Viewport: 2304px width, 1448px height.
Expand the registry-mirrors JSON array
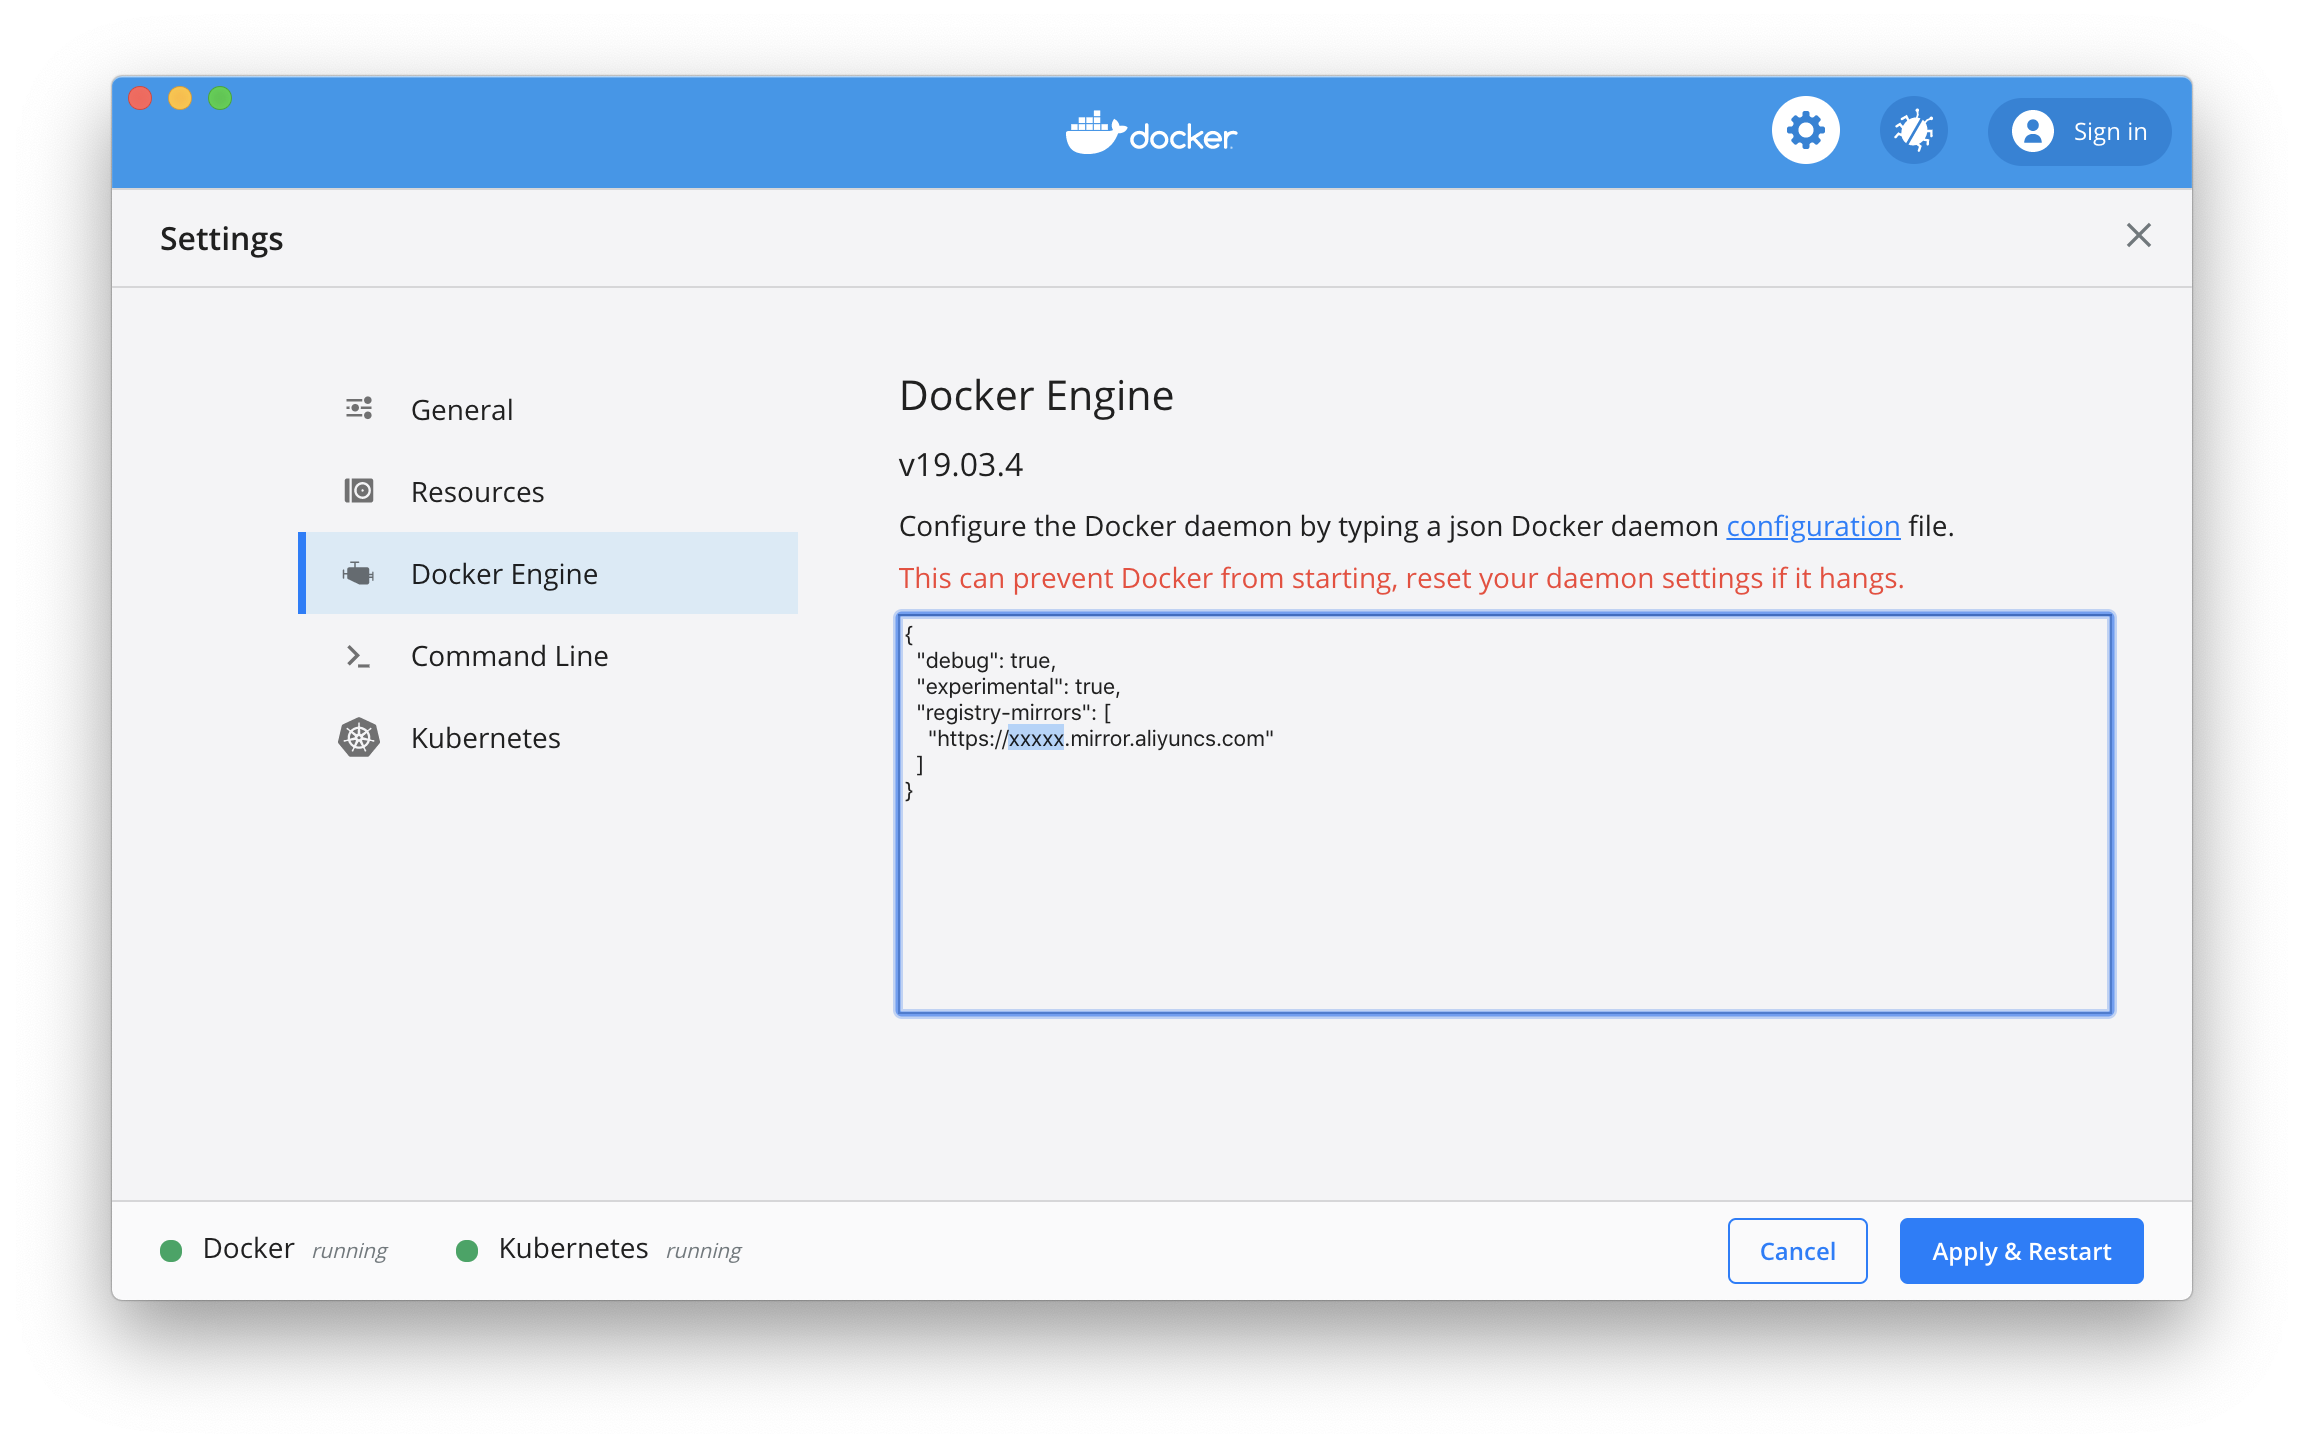click(1101, 712)
